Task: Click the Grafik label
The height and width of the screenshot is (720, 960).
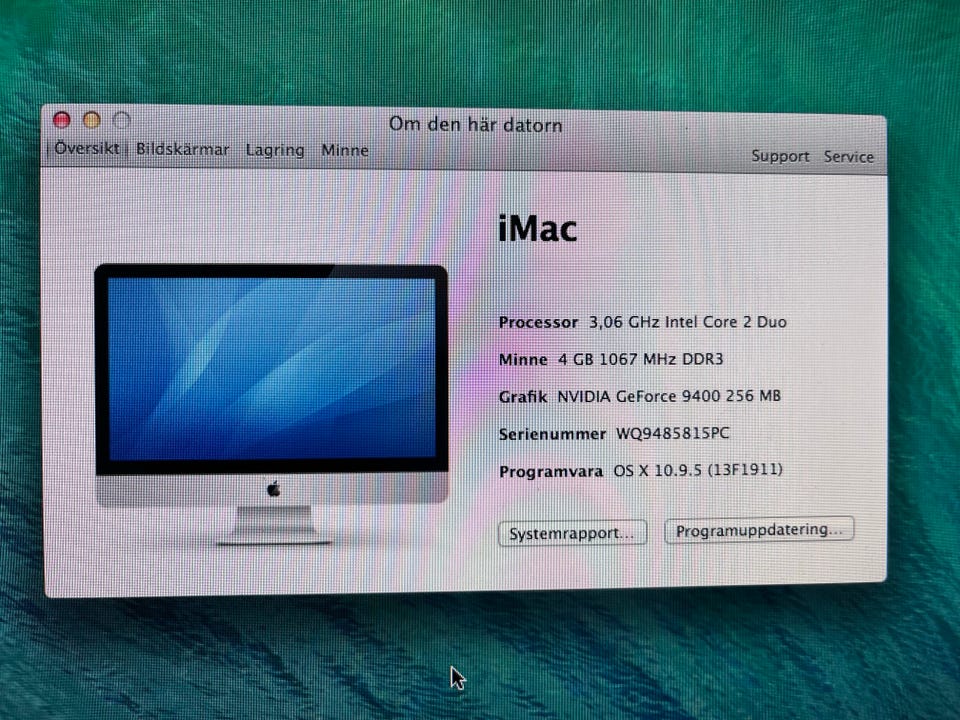Action: click(523, 397)
